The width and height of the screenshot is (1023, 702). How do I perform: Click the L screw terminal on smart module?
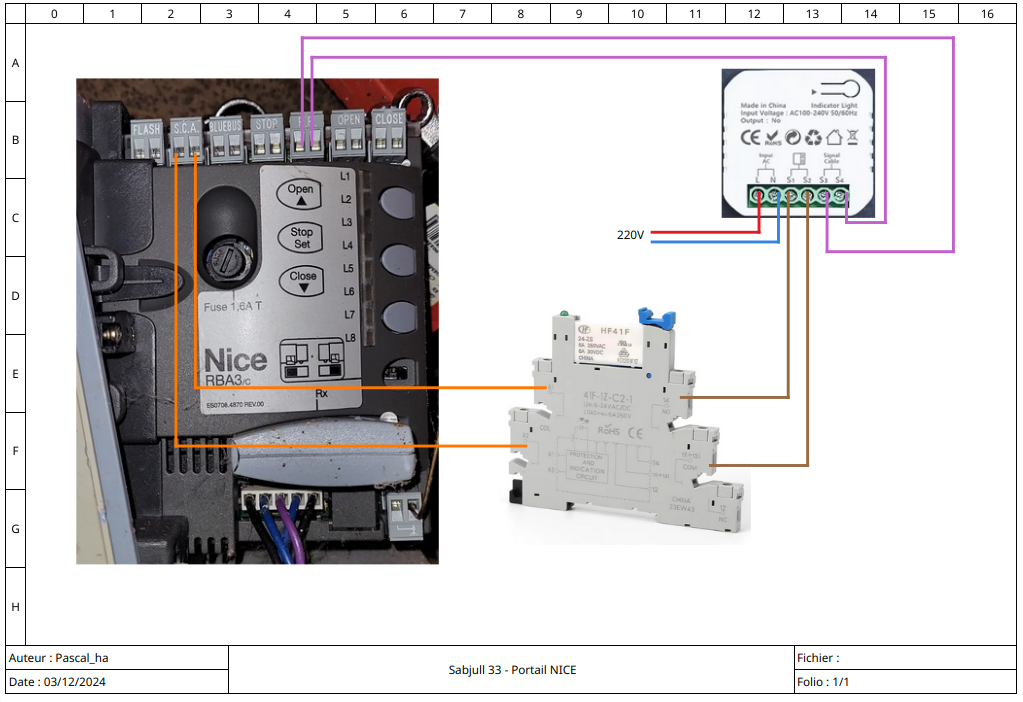coord(759,194)
